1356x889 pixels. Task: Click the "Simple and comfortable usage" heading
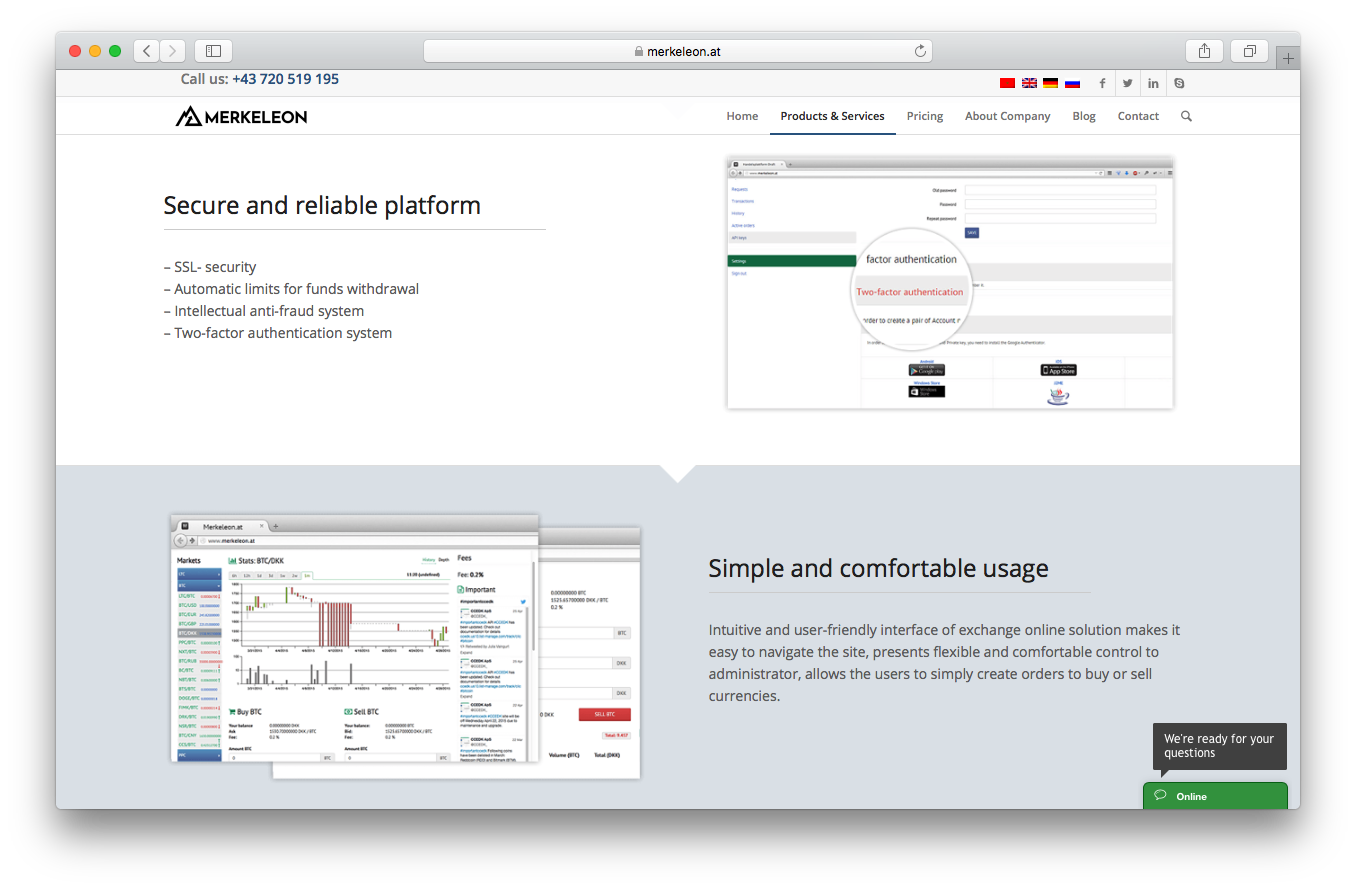pyautogui.click(x=879, y=568)
